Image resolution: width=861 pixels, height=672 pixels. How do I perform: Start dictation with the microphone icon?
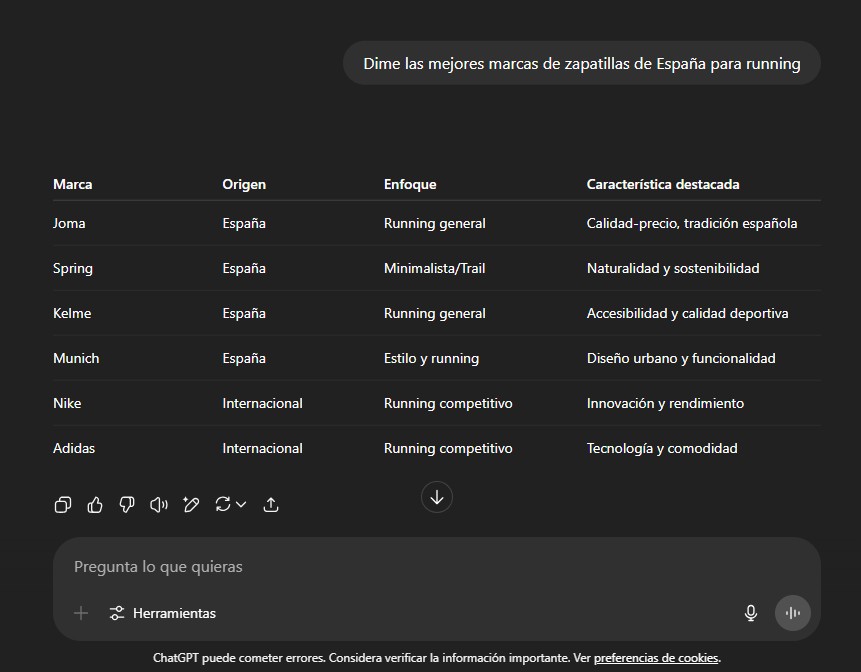[750, 612]
